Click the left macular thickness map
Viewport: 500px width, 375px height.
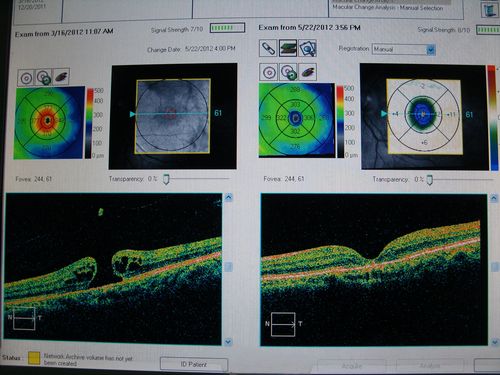pos(49,122)
